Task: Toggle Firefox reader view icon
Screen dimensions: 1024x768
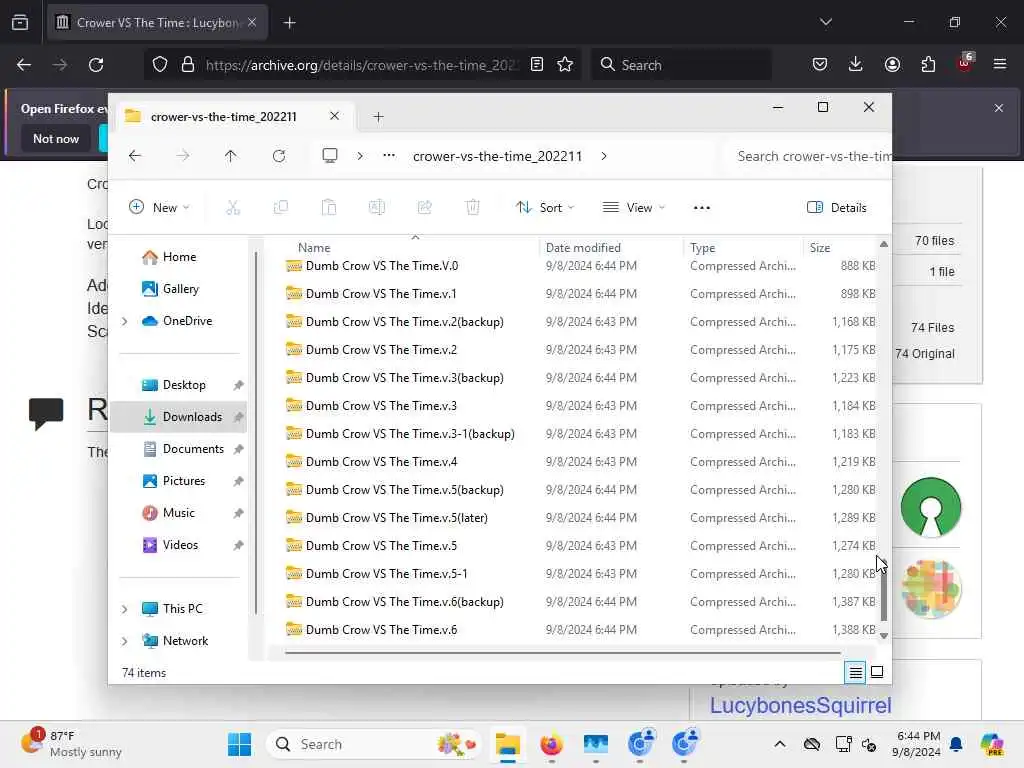Action: 537,65
